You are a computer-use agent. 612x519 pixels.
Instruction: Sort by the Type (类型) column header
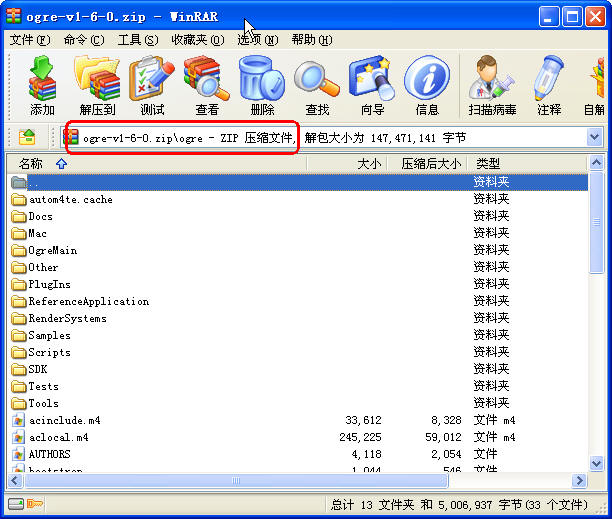coord(526,164)
